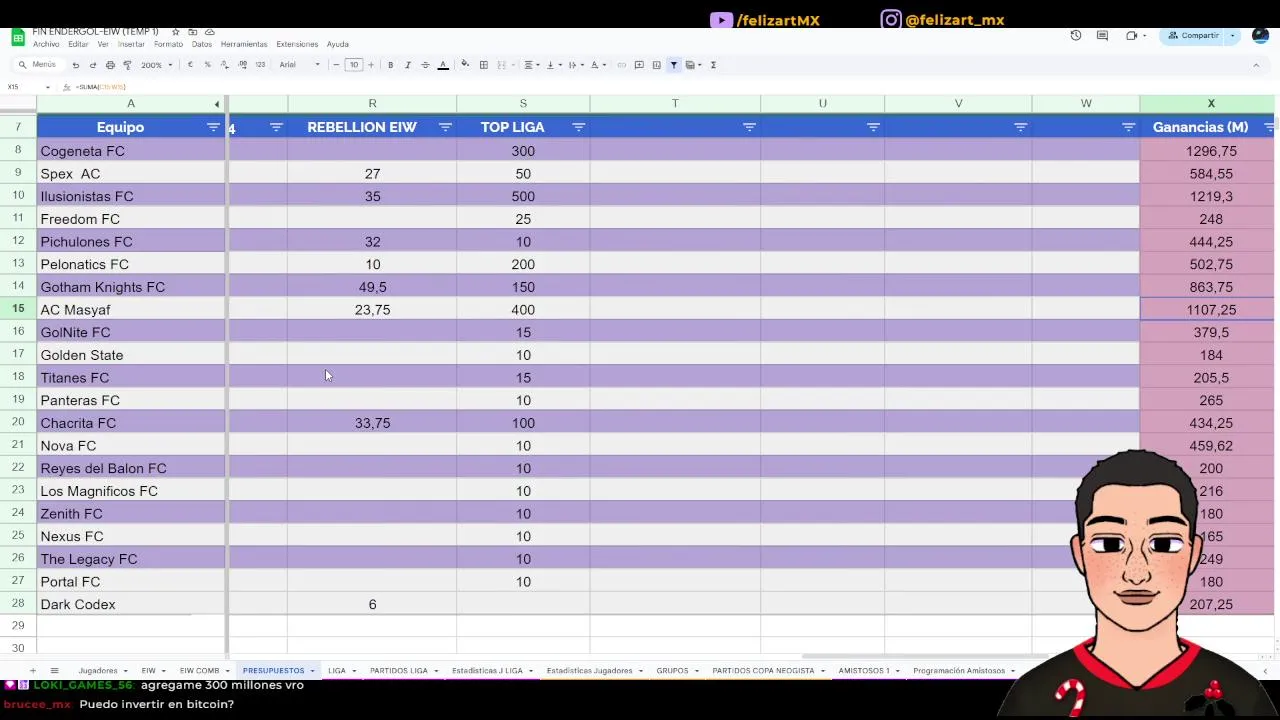Click the insert comment icon
This screenshot has height=720, width=1280.
point(639,65)
